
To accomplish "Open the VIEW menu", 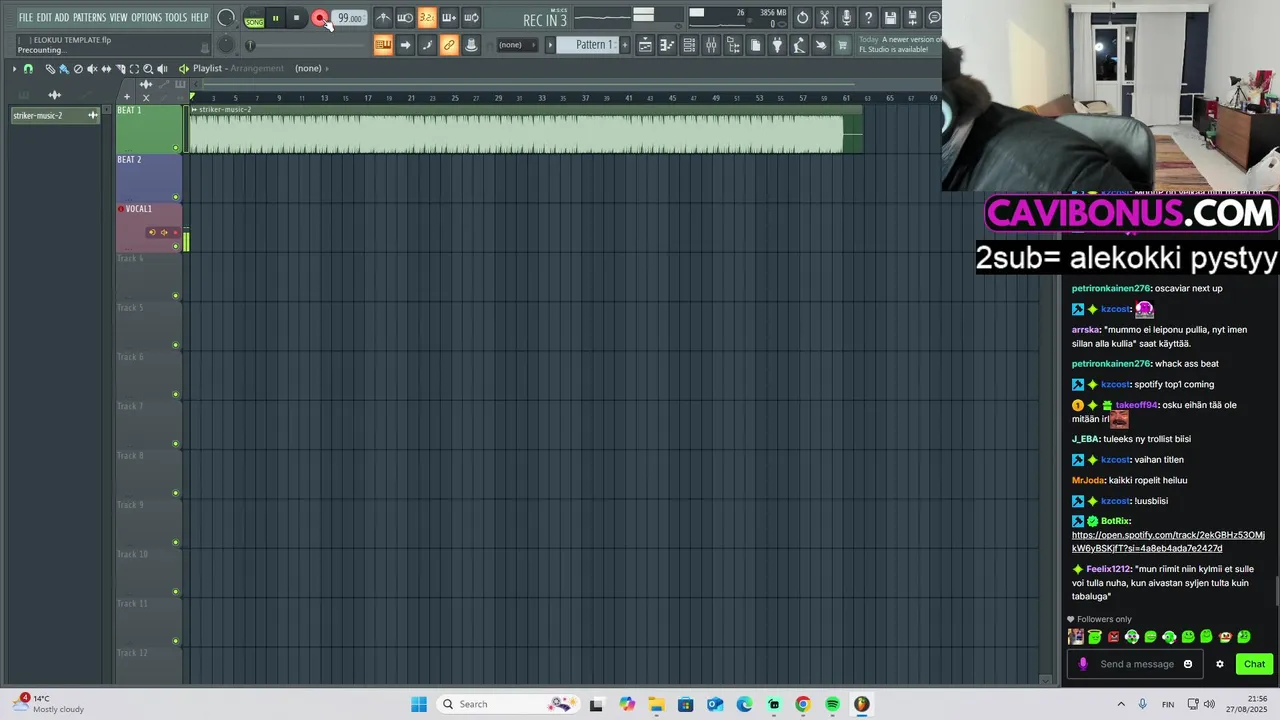I will (x=118, y=17).
